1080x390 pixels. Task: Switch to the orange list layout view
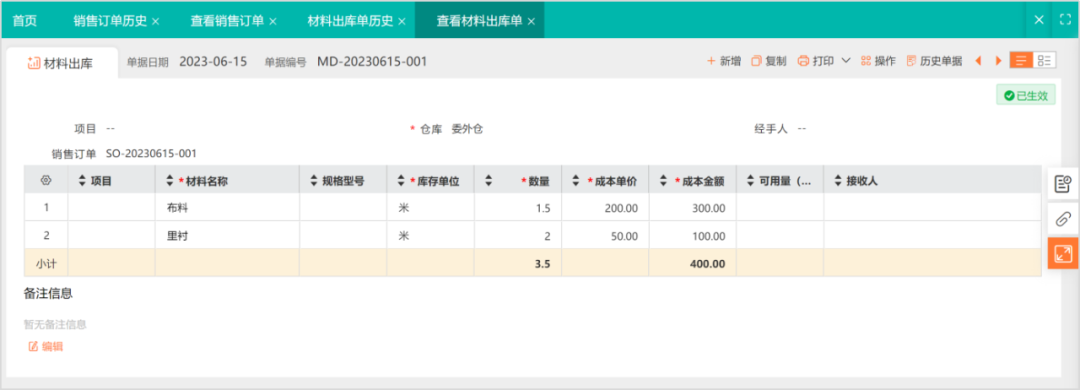tap(1021, 61)
